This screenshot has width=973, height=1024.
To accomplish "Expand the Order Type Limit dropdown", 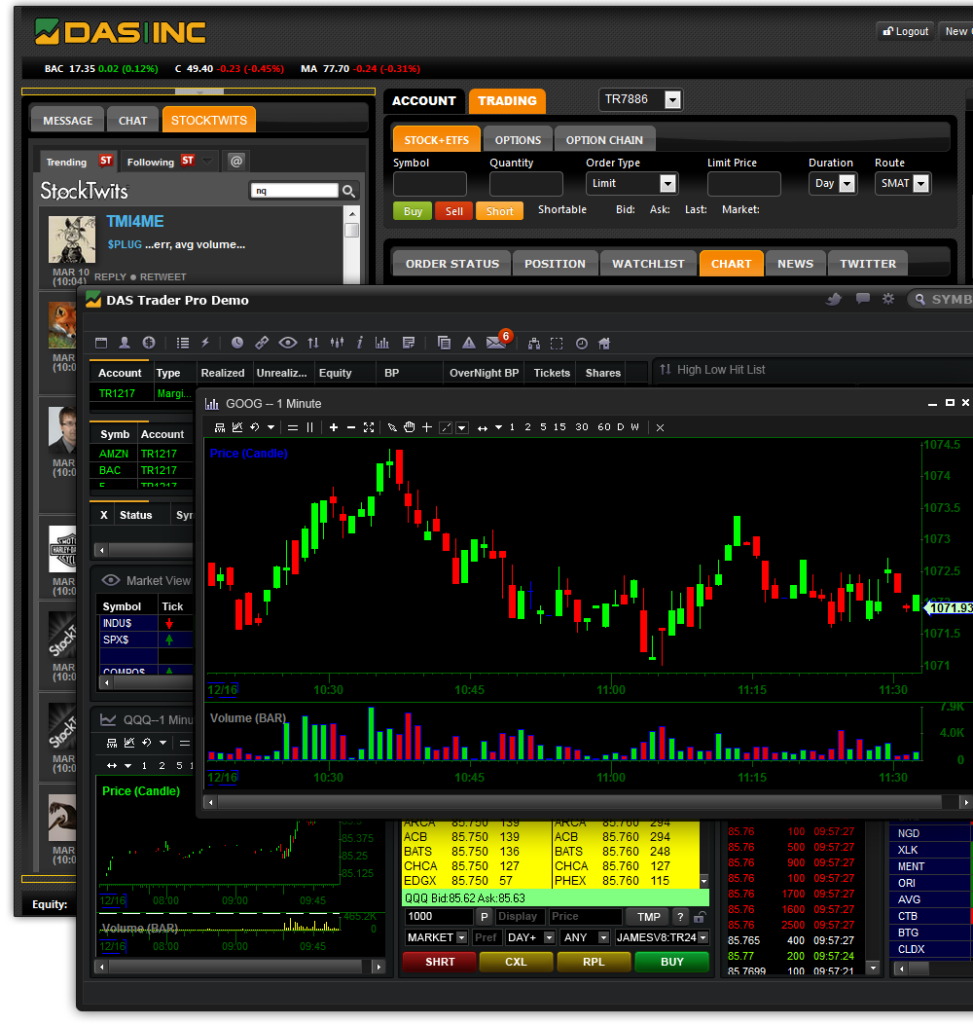I will pos(667,184).
